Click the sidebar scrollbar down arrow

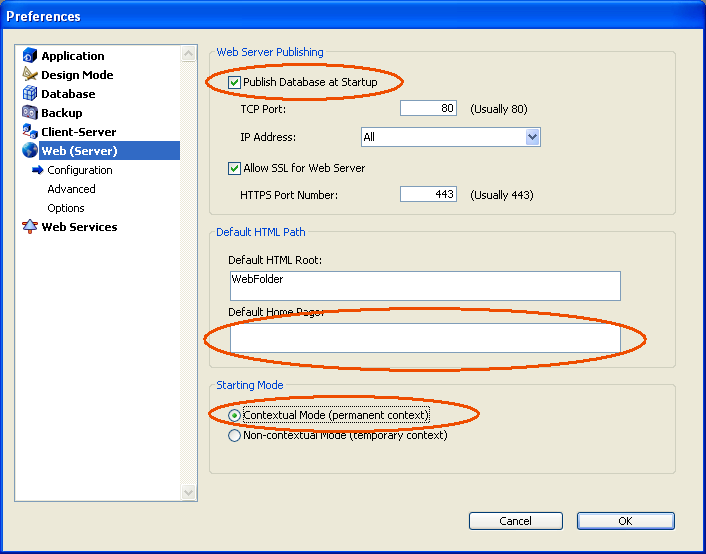click(x=189, y=492)
